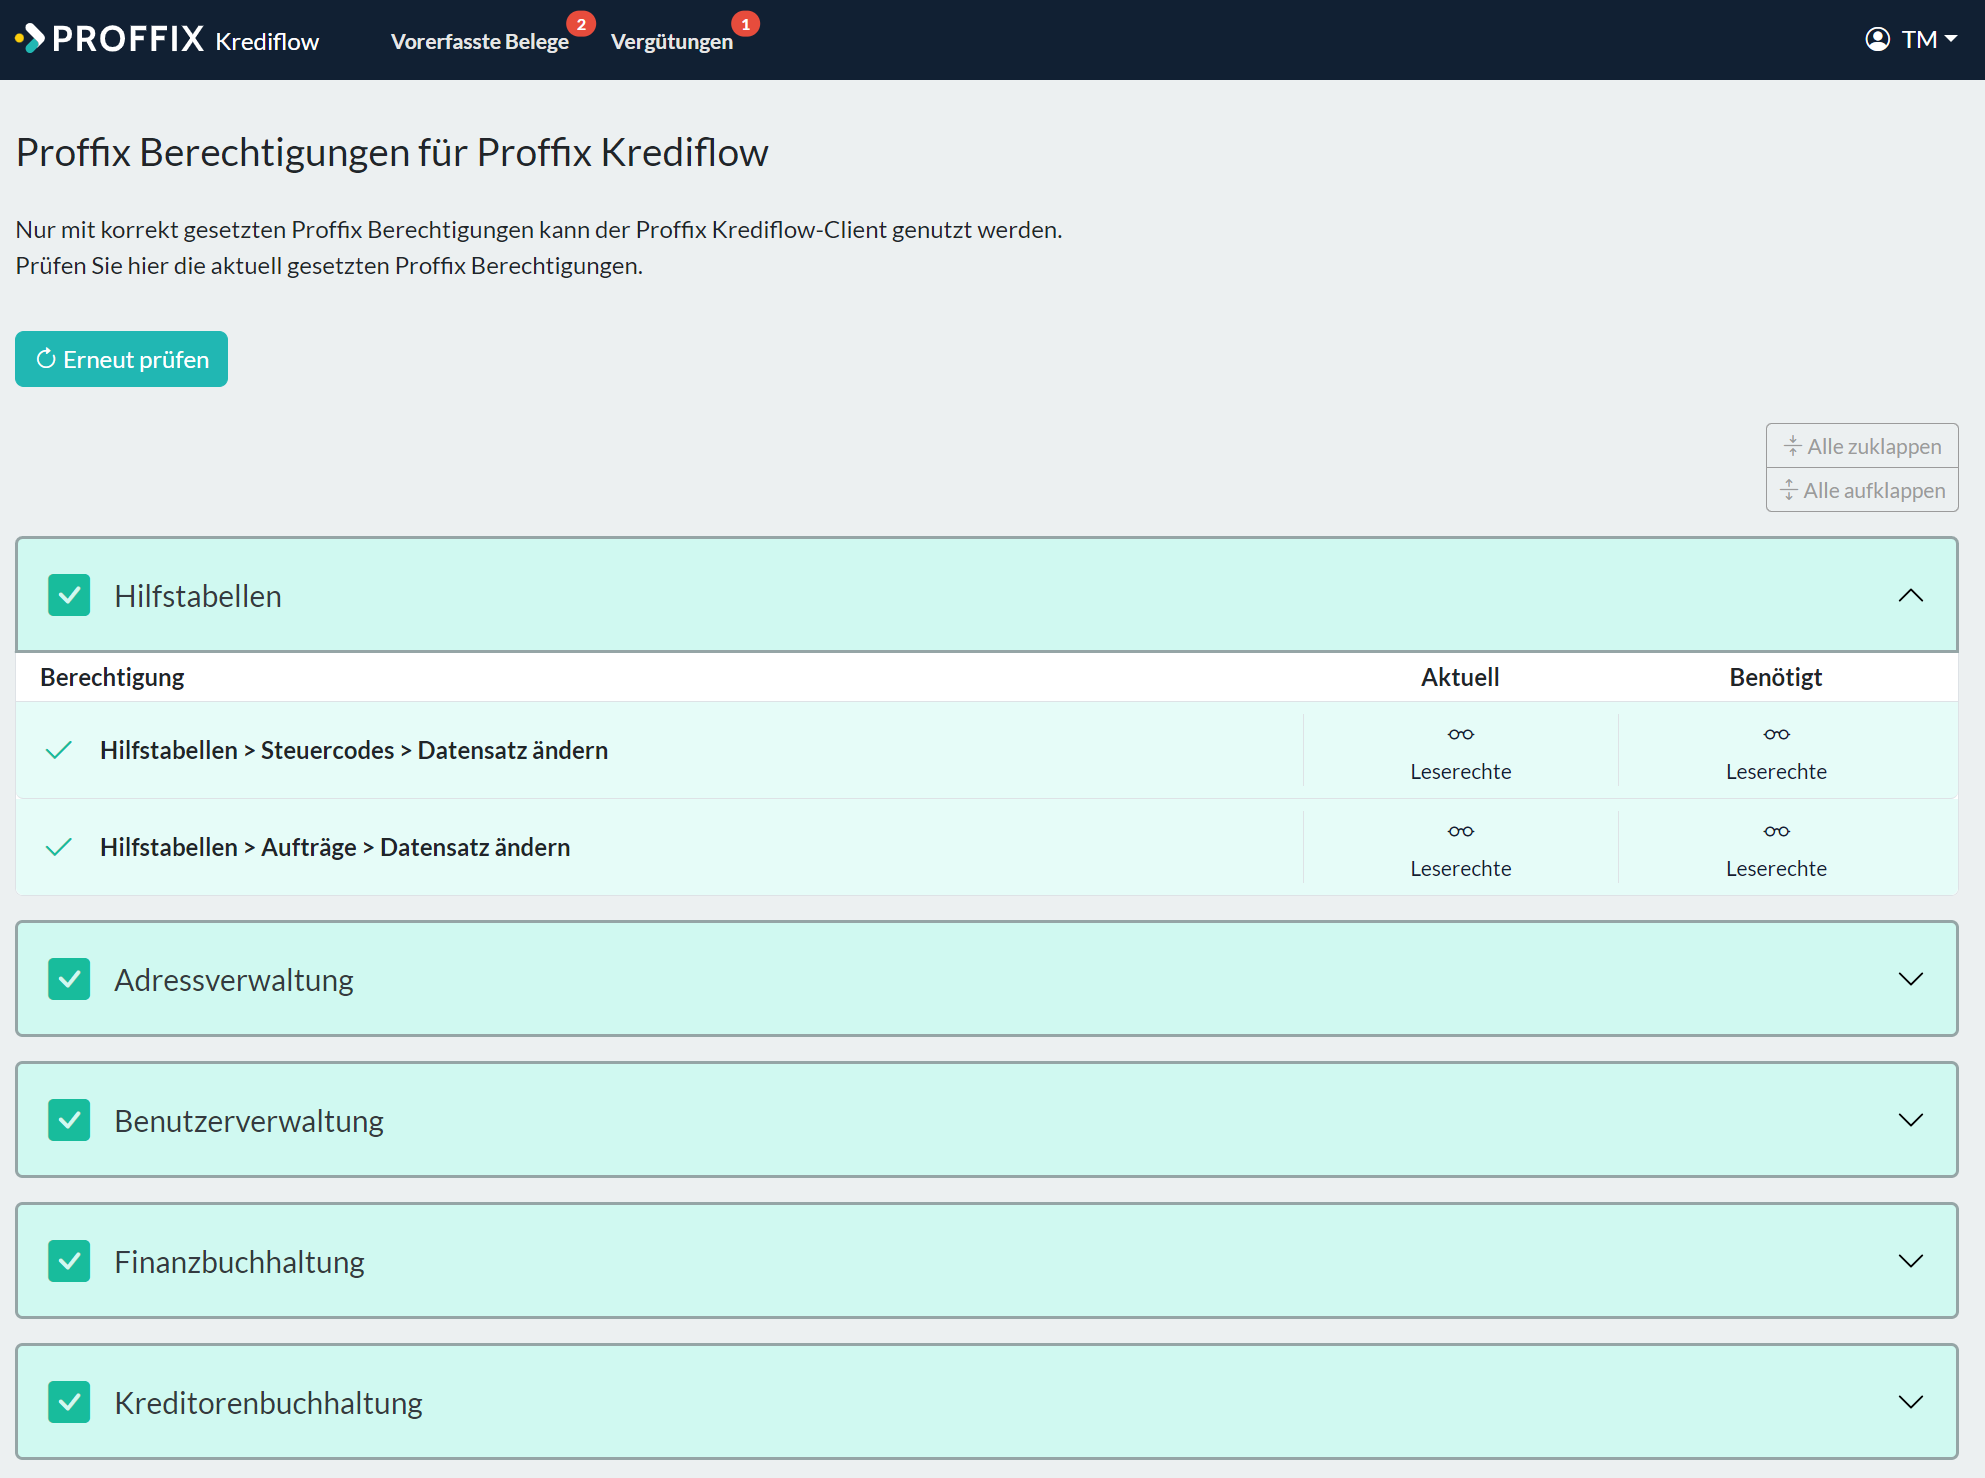Click the user profile icon
This screenshot has height=1478, width=1985.
[1878, 39]
